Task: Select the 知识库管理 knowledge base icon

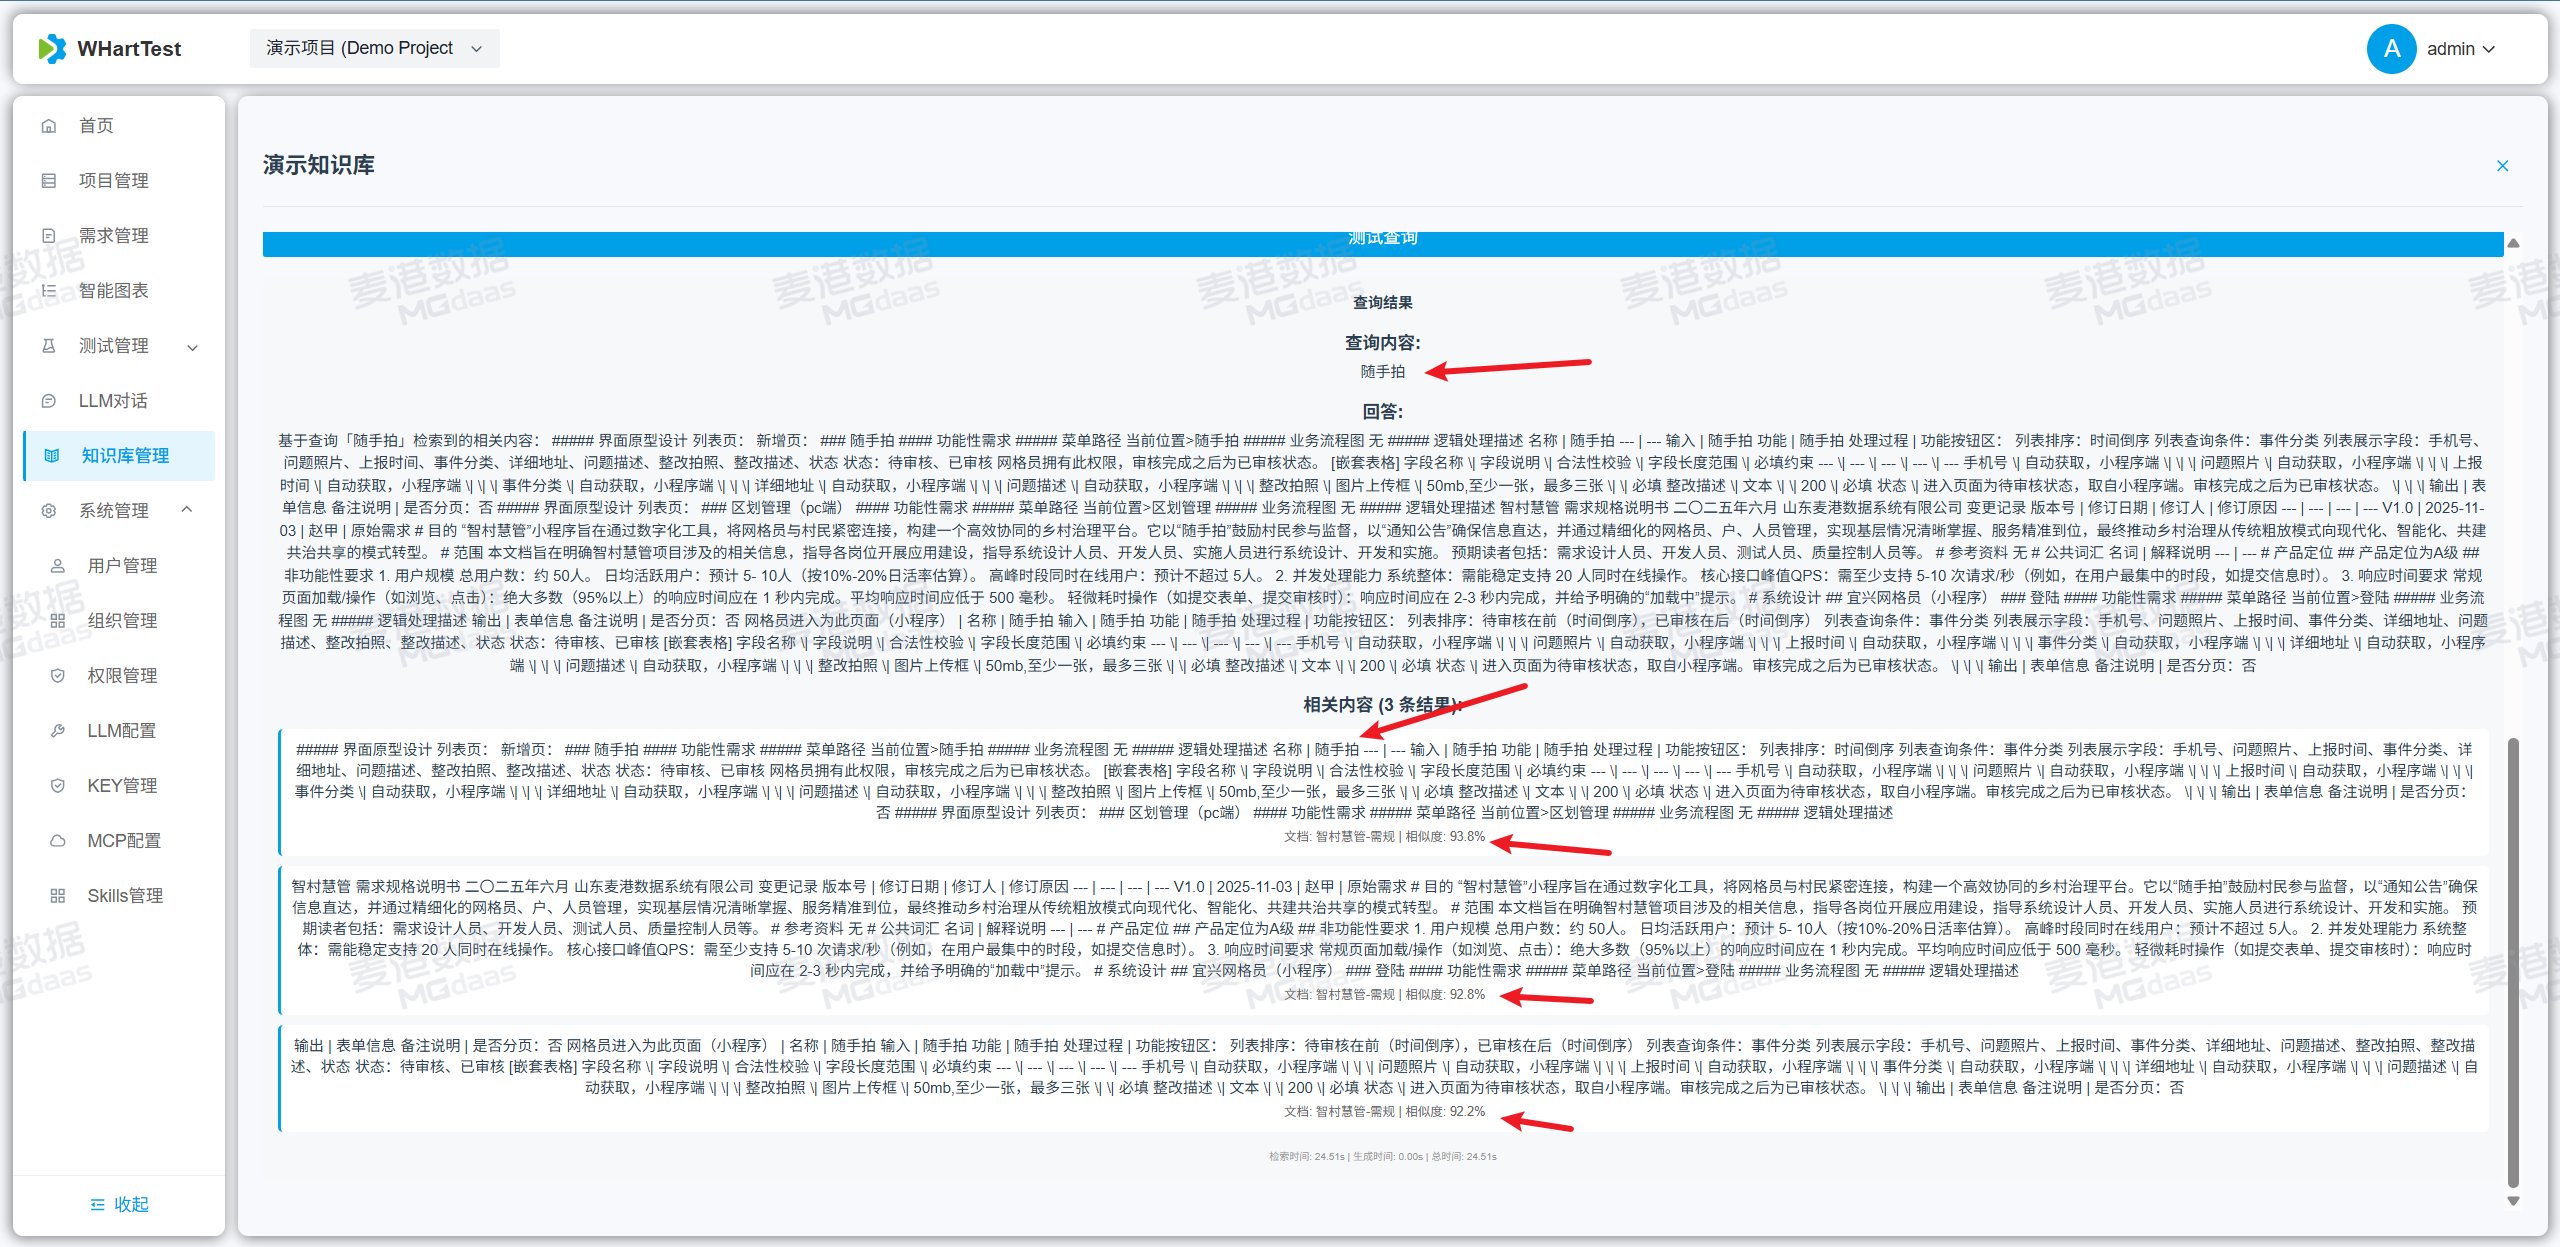Action: (52, 455)
